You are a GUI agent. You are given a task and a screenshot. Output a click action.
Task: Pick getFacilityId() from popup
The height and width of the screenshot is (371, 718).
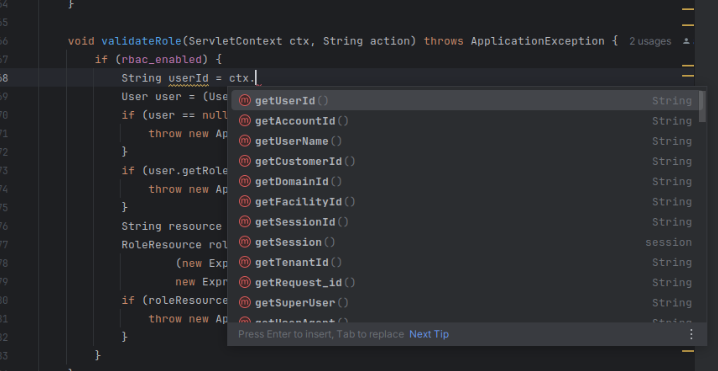tap(466, 202)
